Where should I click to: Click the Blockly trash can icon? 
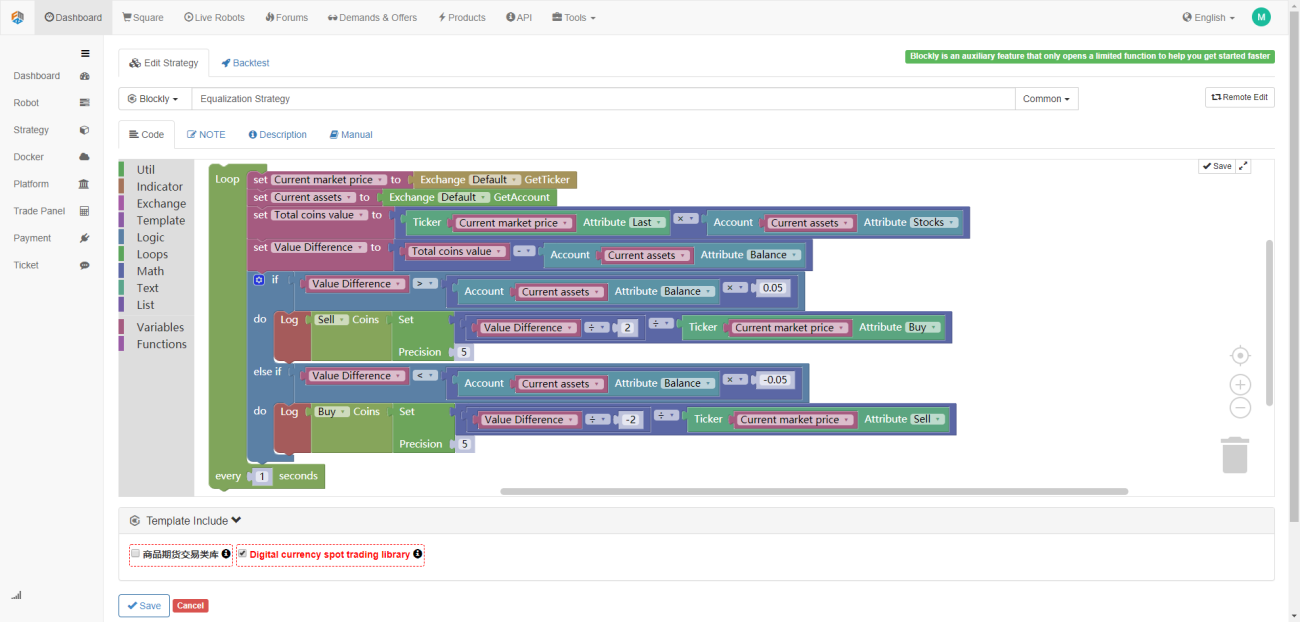pyautogui.click(x=1236, y=454)
